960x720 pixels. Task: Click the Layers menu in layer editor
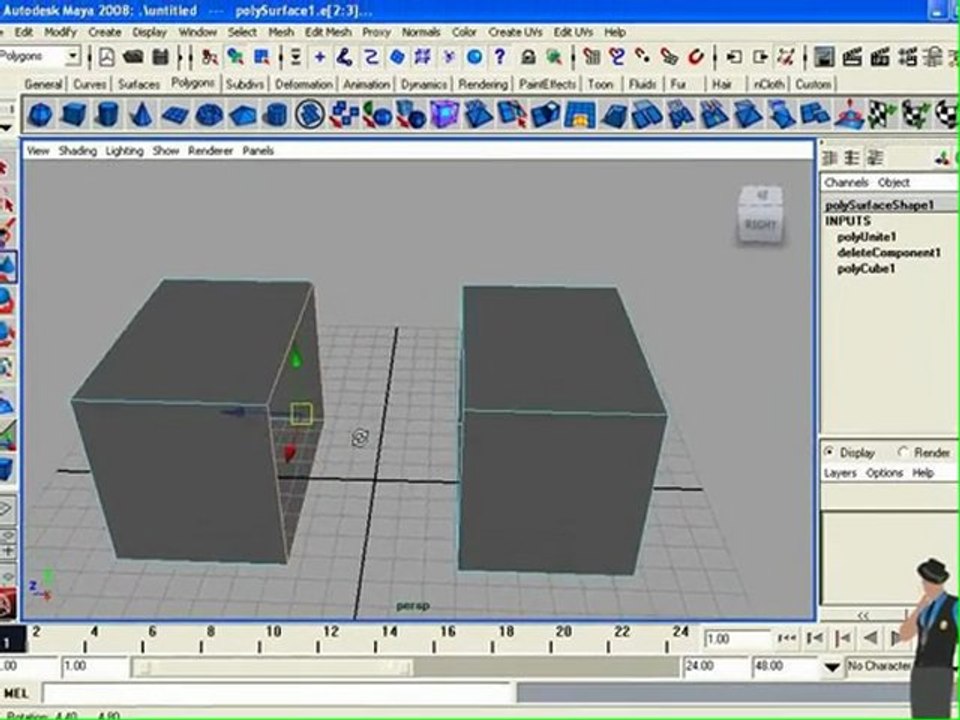point(840,473)
